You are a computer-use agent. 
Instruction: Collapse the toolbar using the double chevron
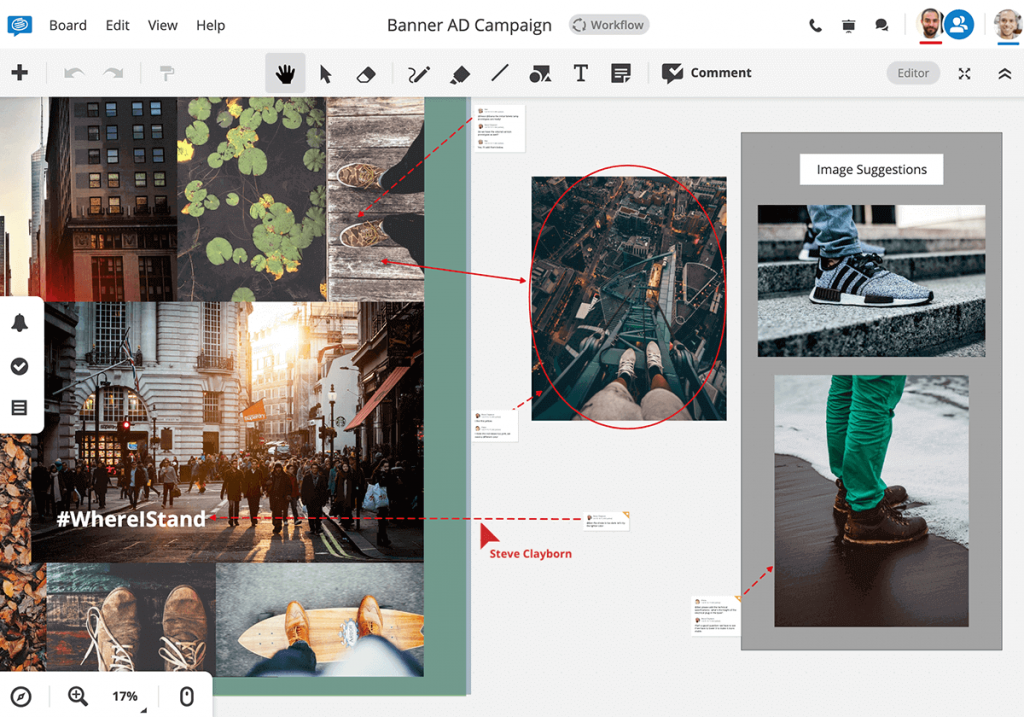(1003, 72)
